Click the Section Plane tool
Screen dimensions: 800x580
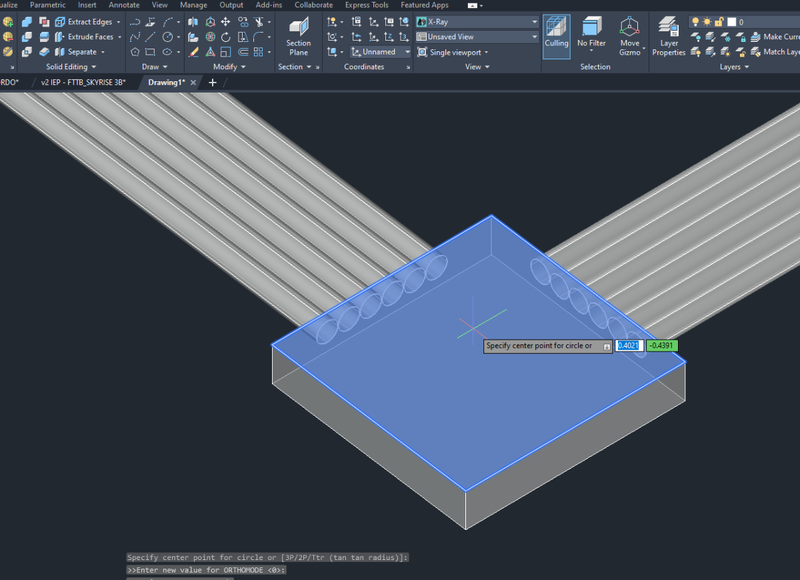click(298, 36)
